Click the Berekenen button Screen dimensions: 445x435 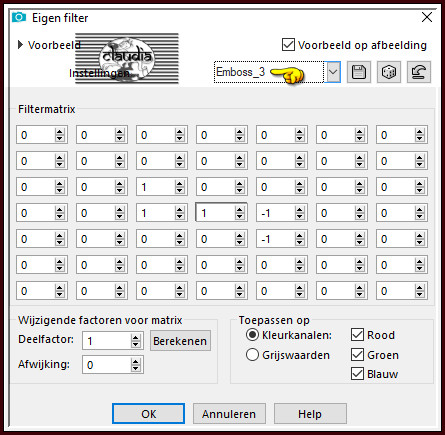pyautogui.click(x=180, y=341)
